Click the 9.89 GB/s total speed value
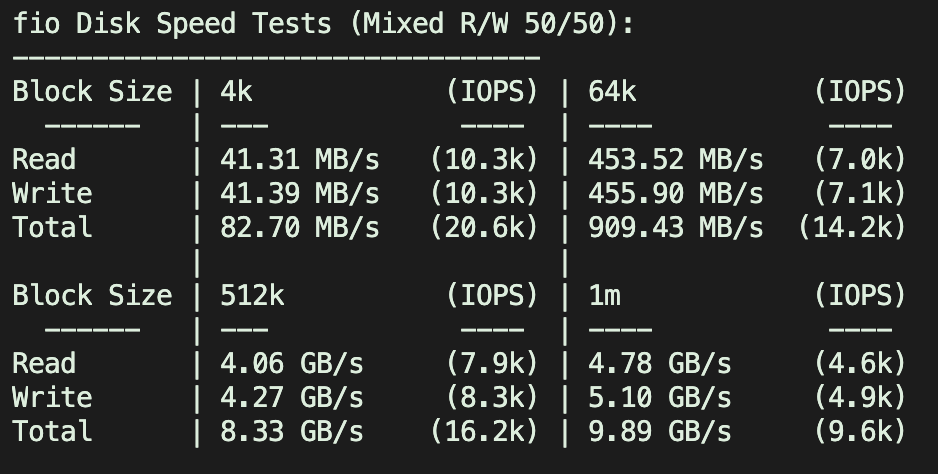Image resolution: width=938 pixels, height=474 pixels. 659,432
